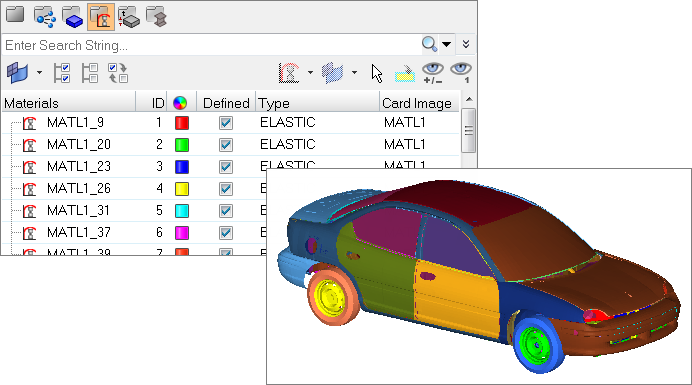Viewport: 692px width, 385px height.
Task: Click the Select None tree icon
Action: tap(90, 73)
